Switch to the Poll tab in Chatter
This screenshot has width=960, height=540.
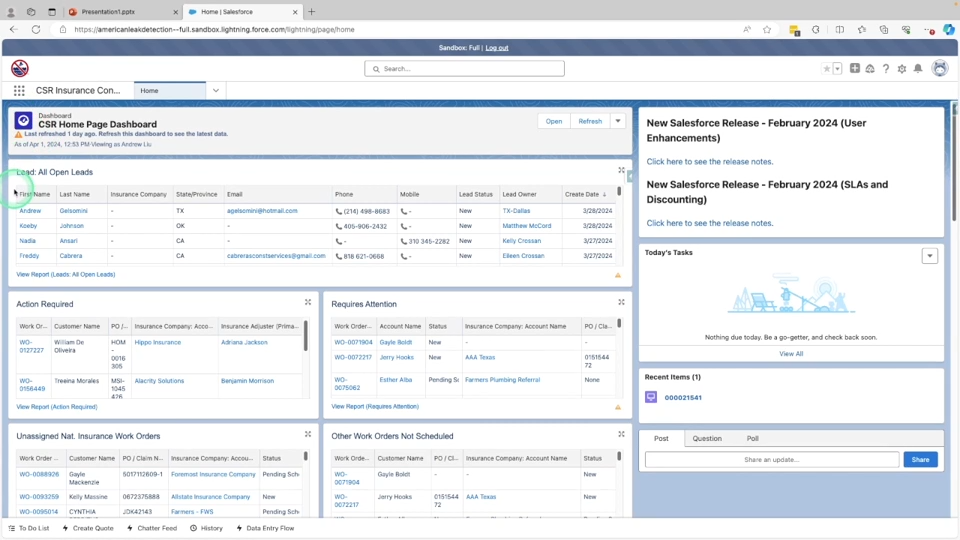point(752,438)
